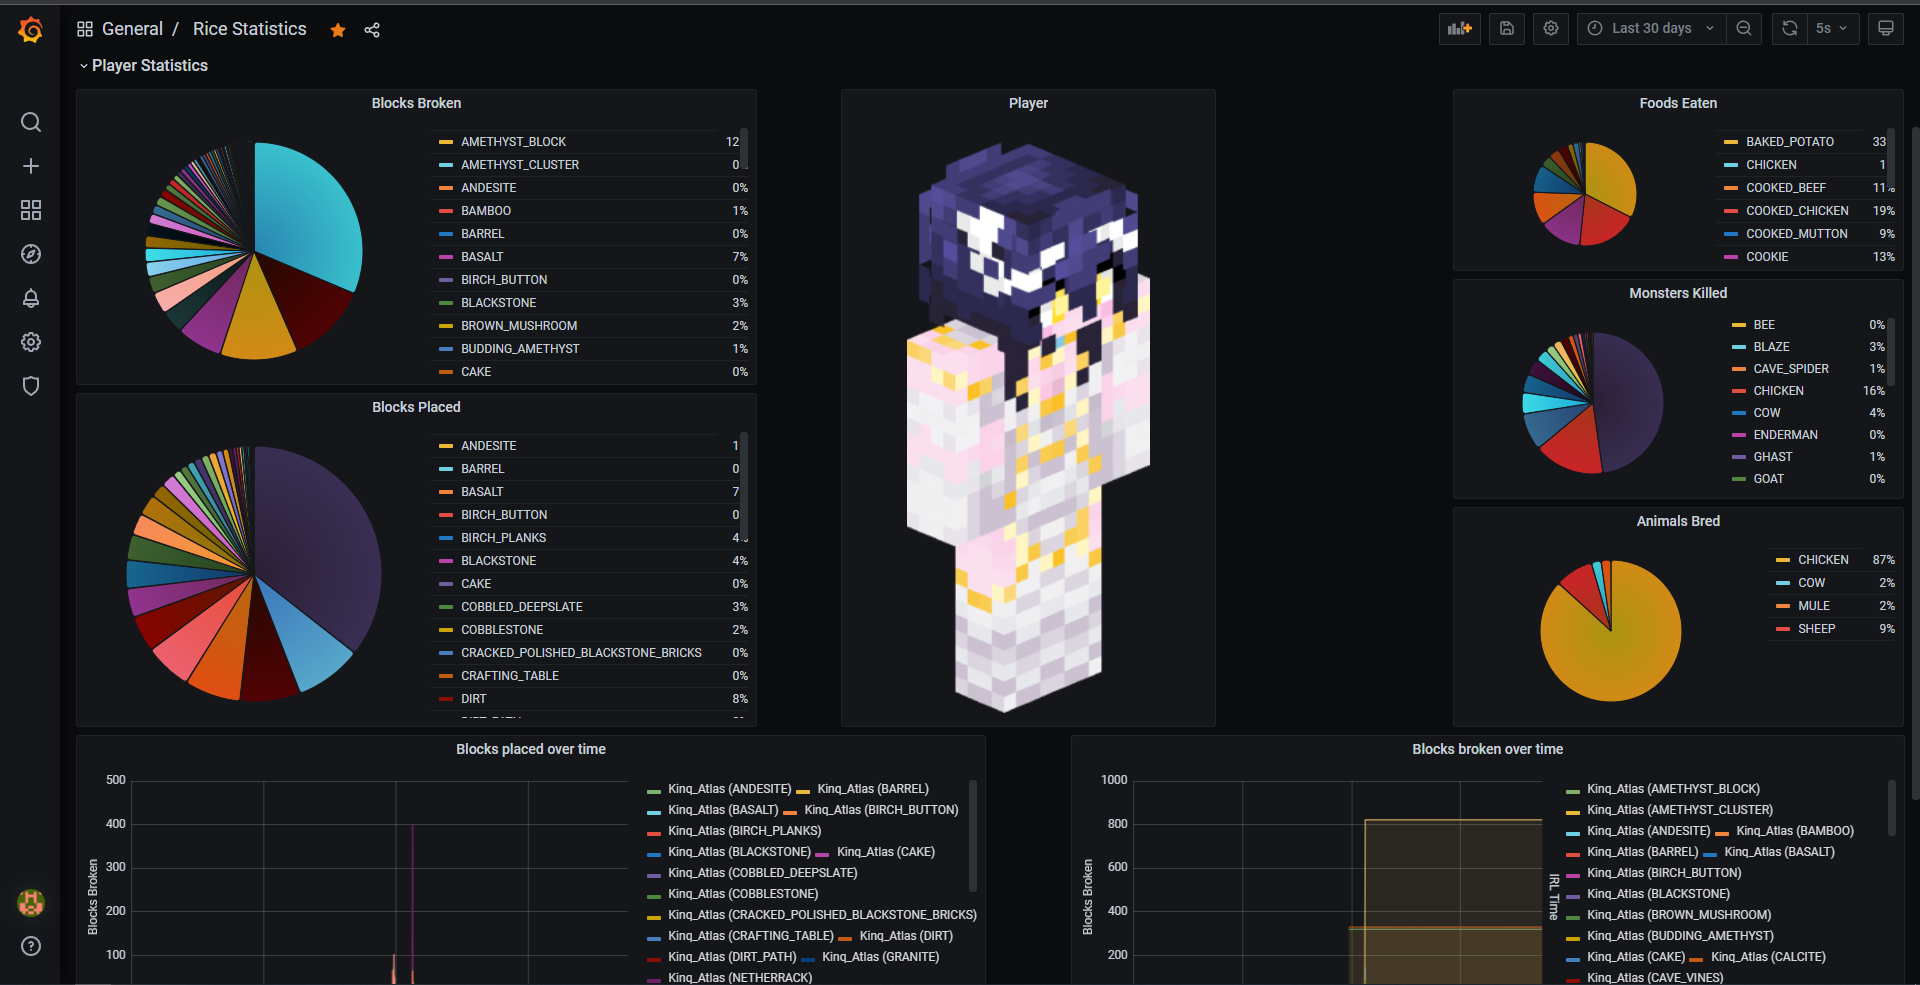Select King_Atlas (BIRCH_PLANKS) in placed-over-time legend
1920x985 pixels.
tap(744, 831)
